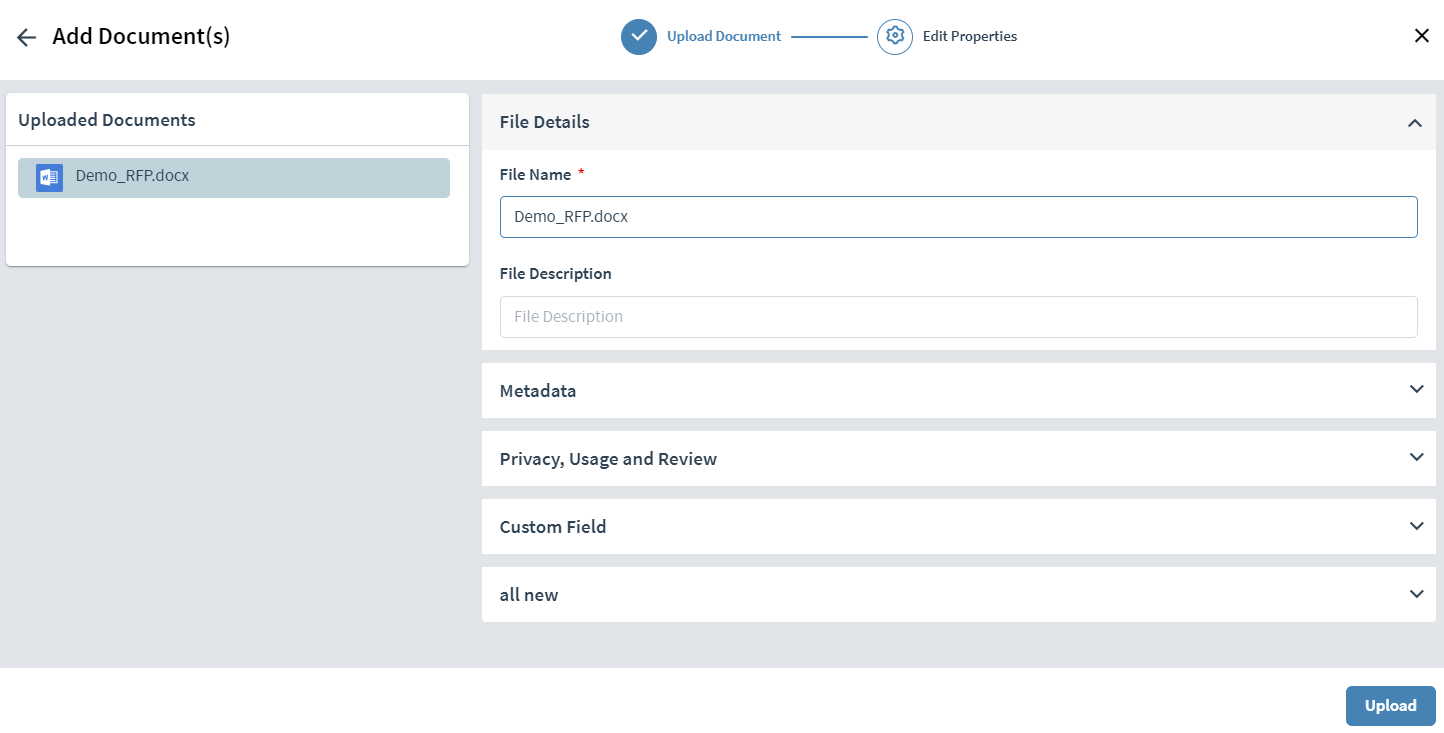Click the Upload Document checkmark step icon
This screenshot has height=733, width=1444.
point(639,37)
